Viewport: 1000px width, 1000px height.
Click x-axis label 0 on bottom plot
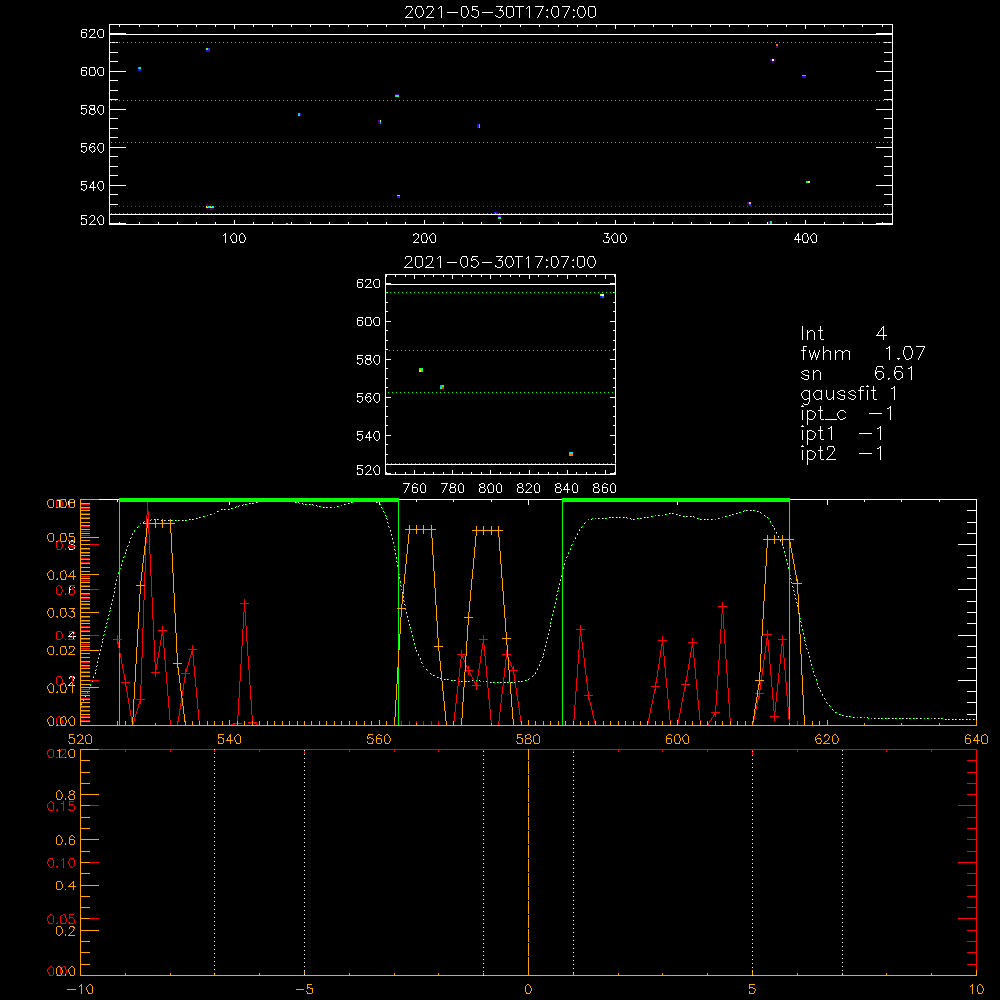pyautogui.click(x=528, y=989)
